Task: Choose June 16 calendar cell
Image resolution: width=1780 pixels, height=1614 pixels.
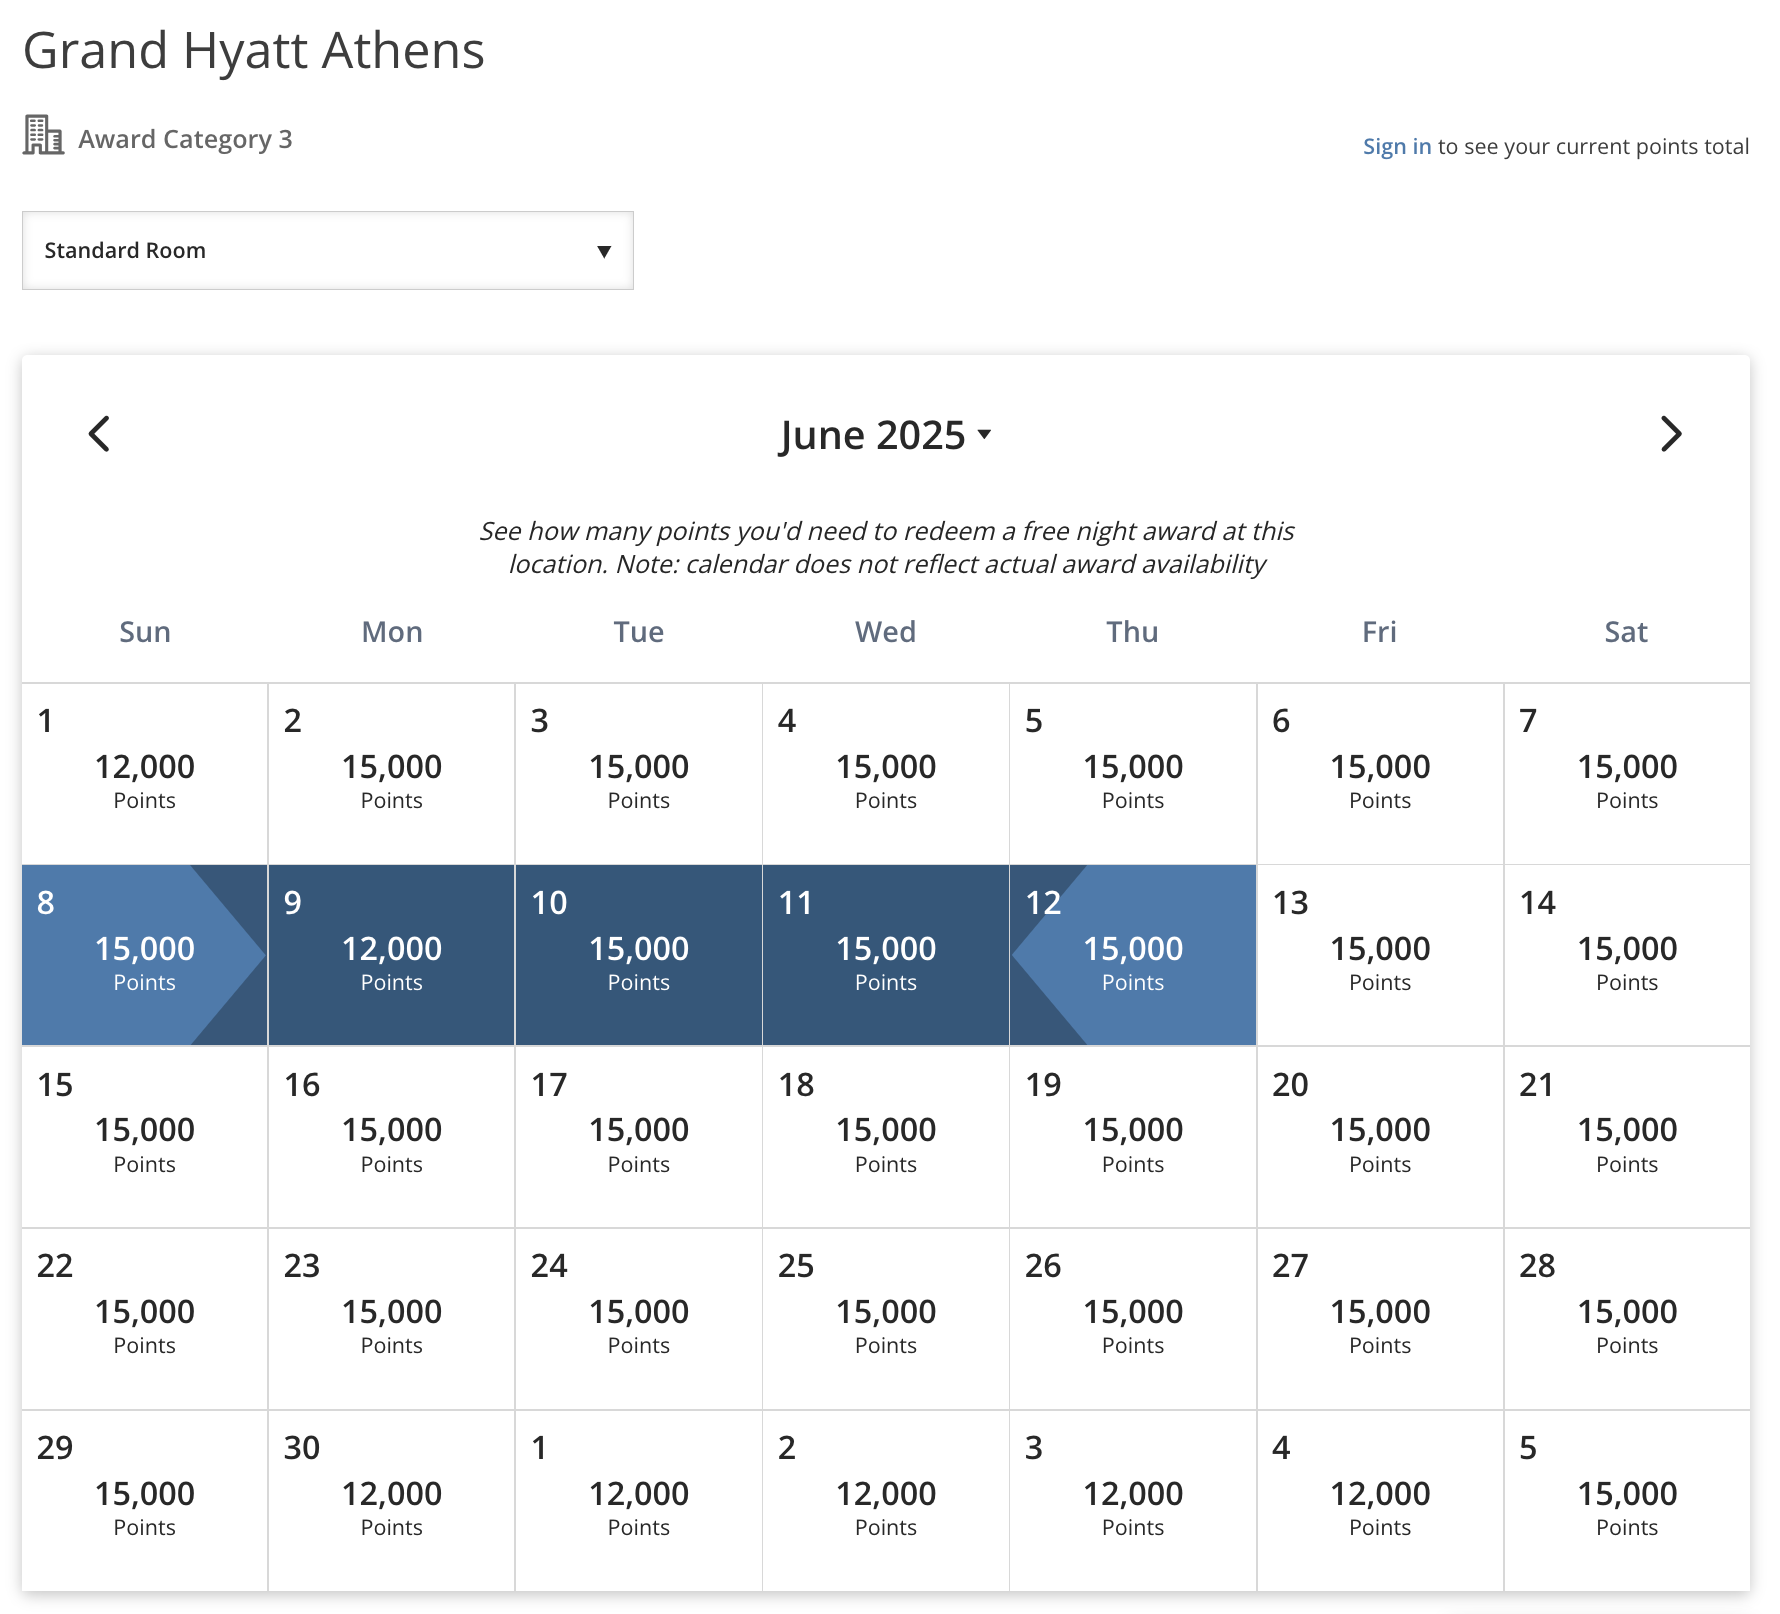Action: (x=392, y=1138)
